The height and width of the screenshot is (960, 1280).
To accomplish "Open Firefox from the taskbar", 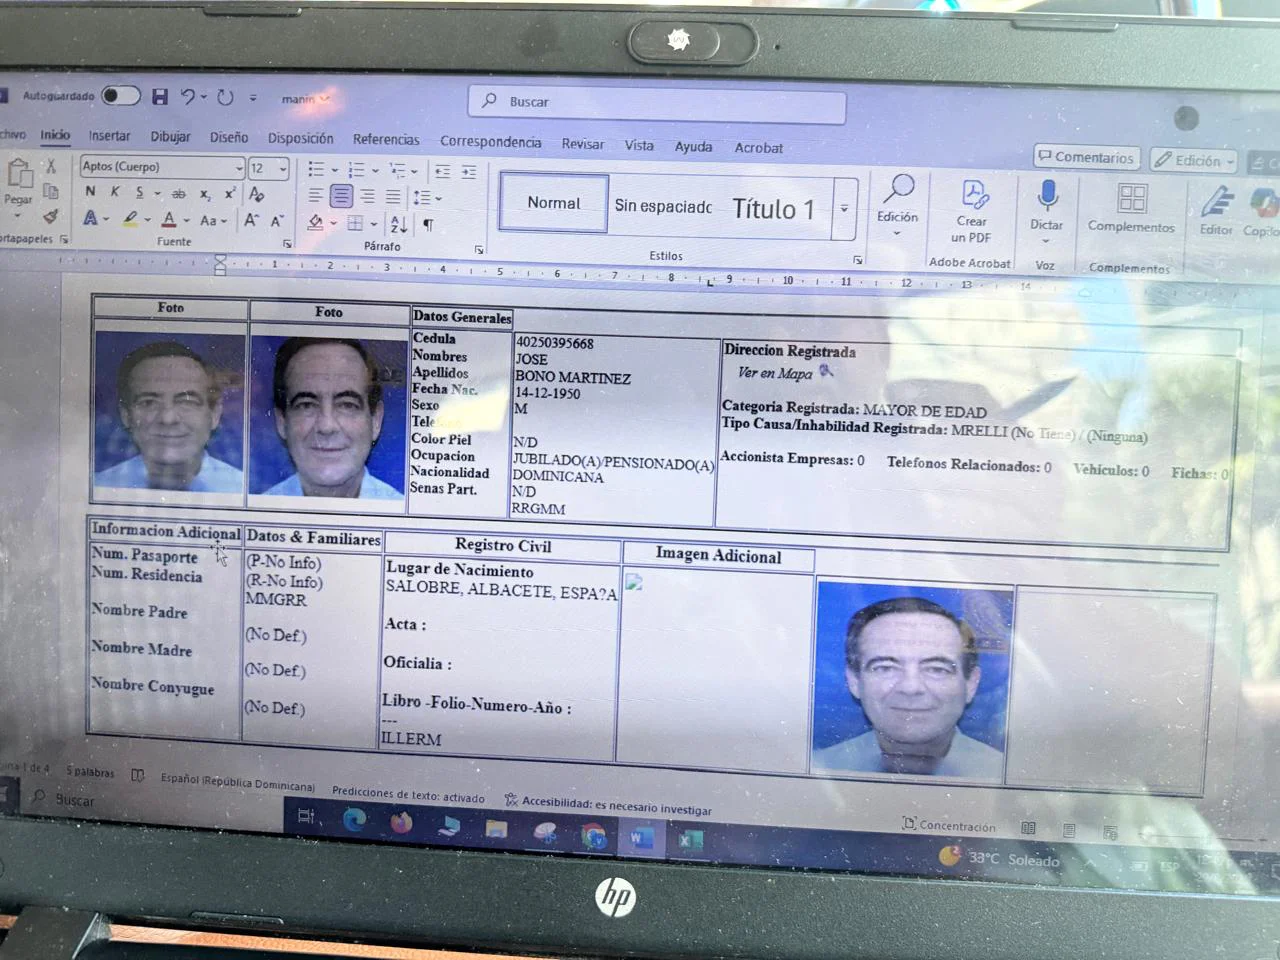I will coord(402,823).
